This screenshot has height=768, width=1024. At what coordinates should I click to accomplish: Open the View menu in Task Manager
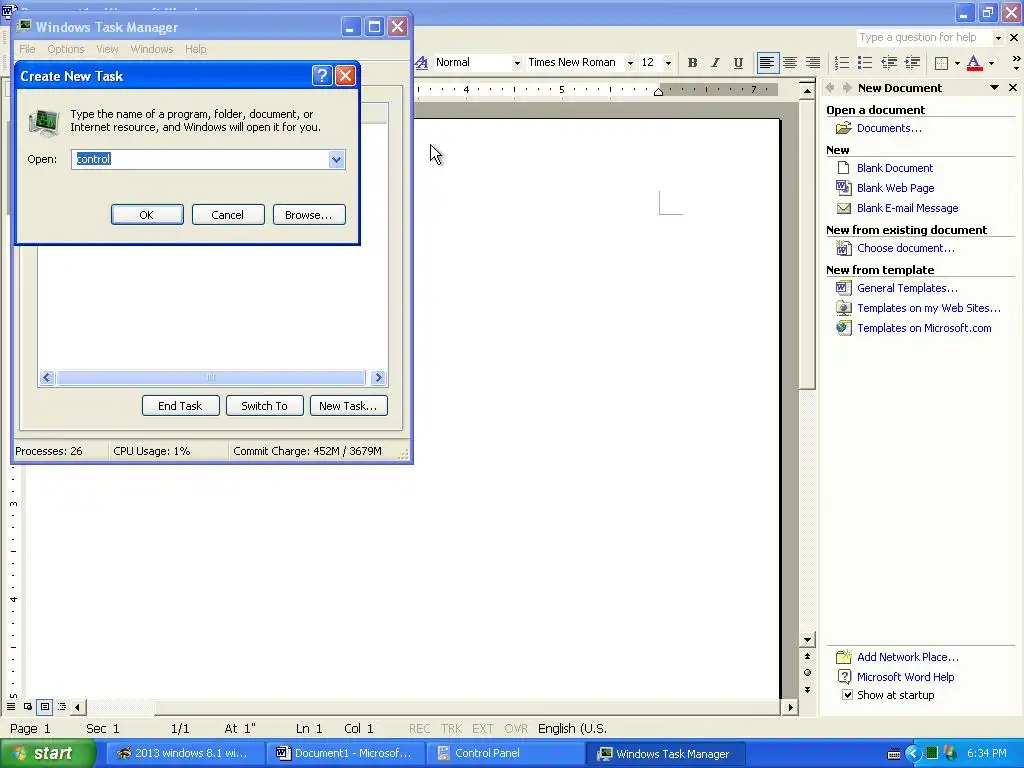point(107,49)
